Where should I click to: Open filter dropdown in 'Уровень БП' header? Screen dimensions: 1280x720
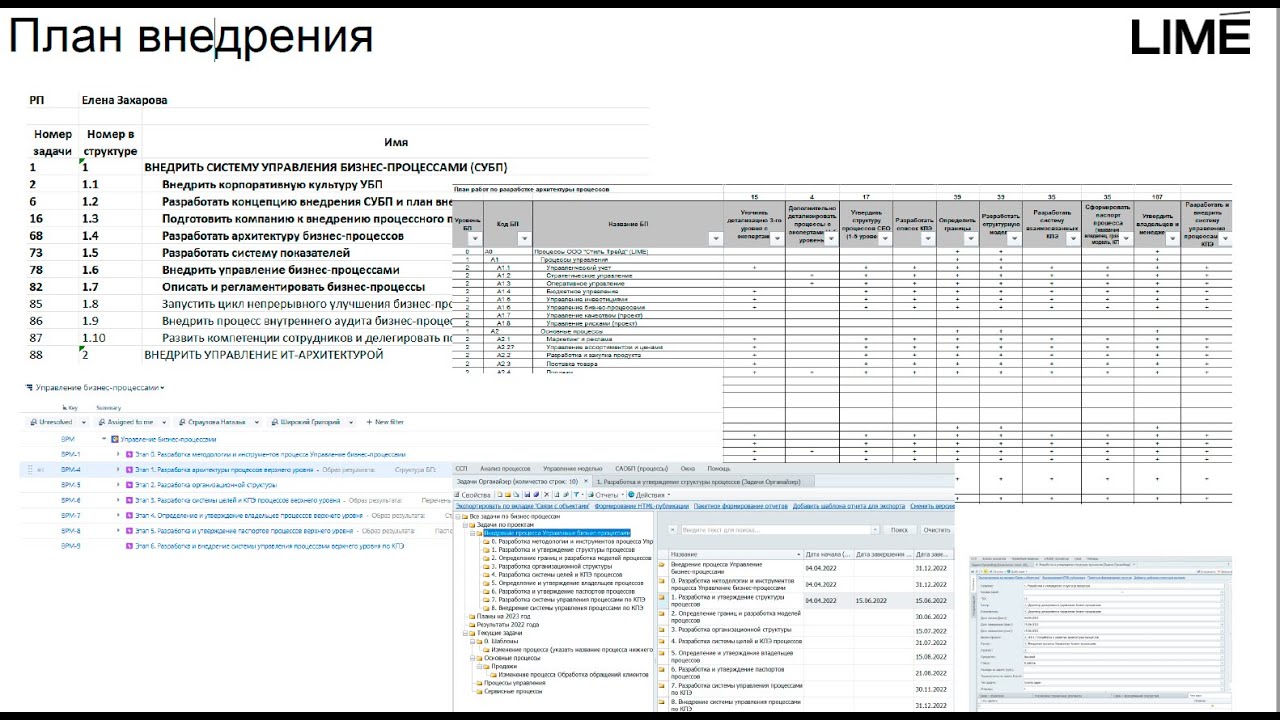[x=475, y=239]
